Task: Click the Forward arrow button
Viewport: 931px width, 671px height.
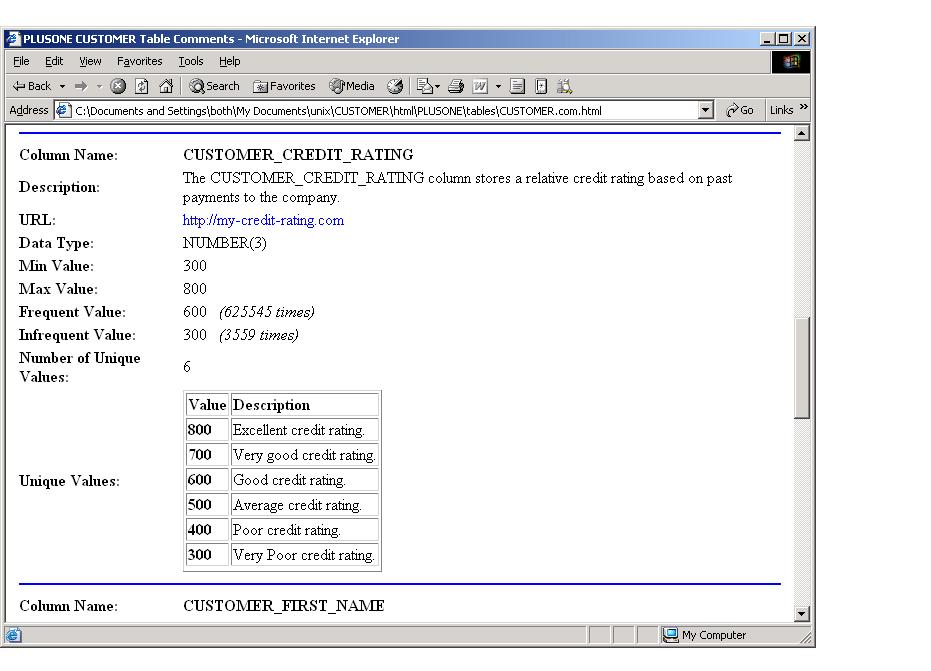Action: click(81, 86)
